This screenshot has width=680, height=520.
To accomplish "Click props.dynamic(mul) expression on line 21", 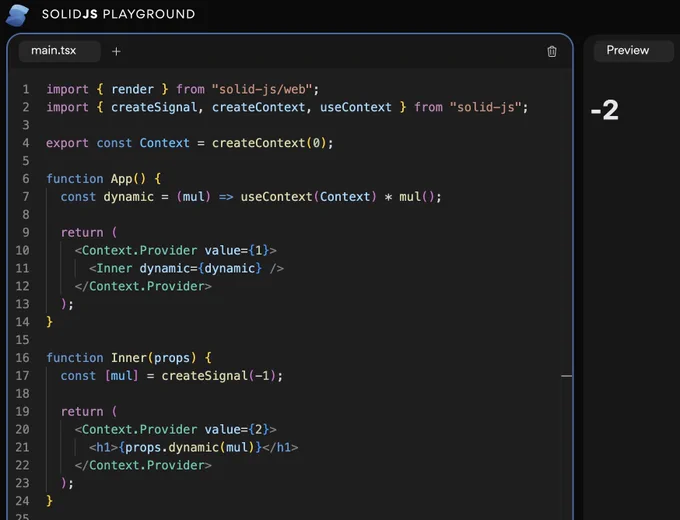I will 190,447.
